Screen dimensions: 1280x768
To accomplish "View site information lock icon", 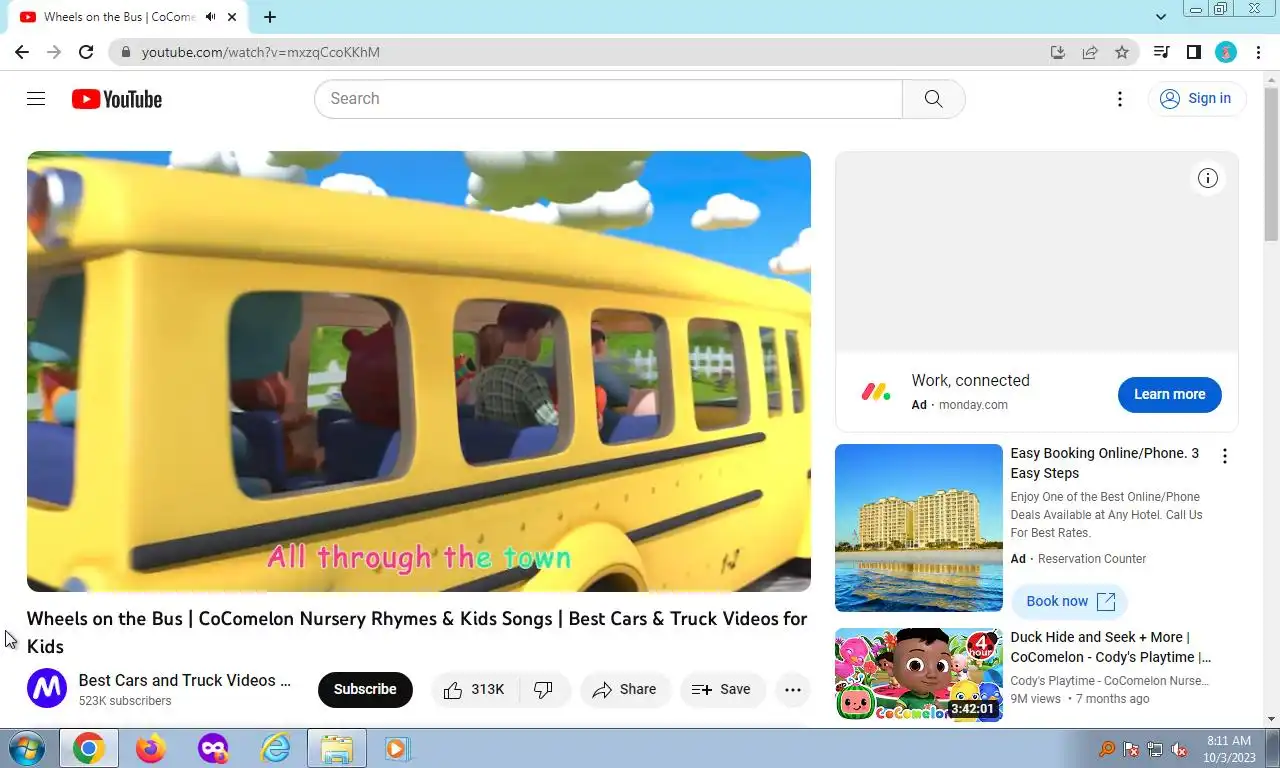I will (125, 52).
